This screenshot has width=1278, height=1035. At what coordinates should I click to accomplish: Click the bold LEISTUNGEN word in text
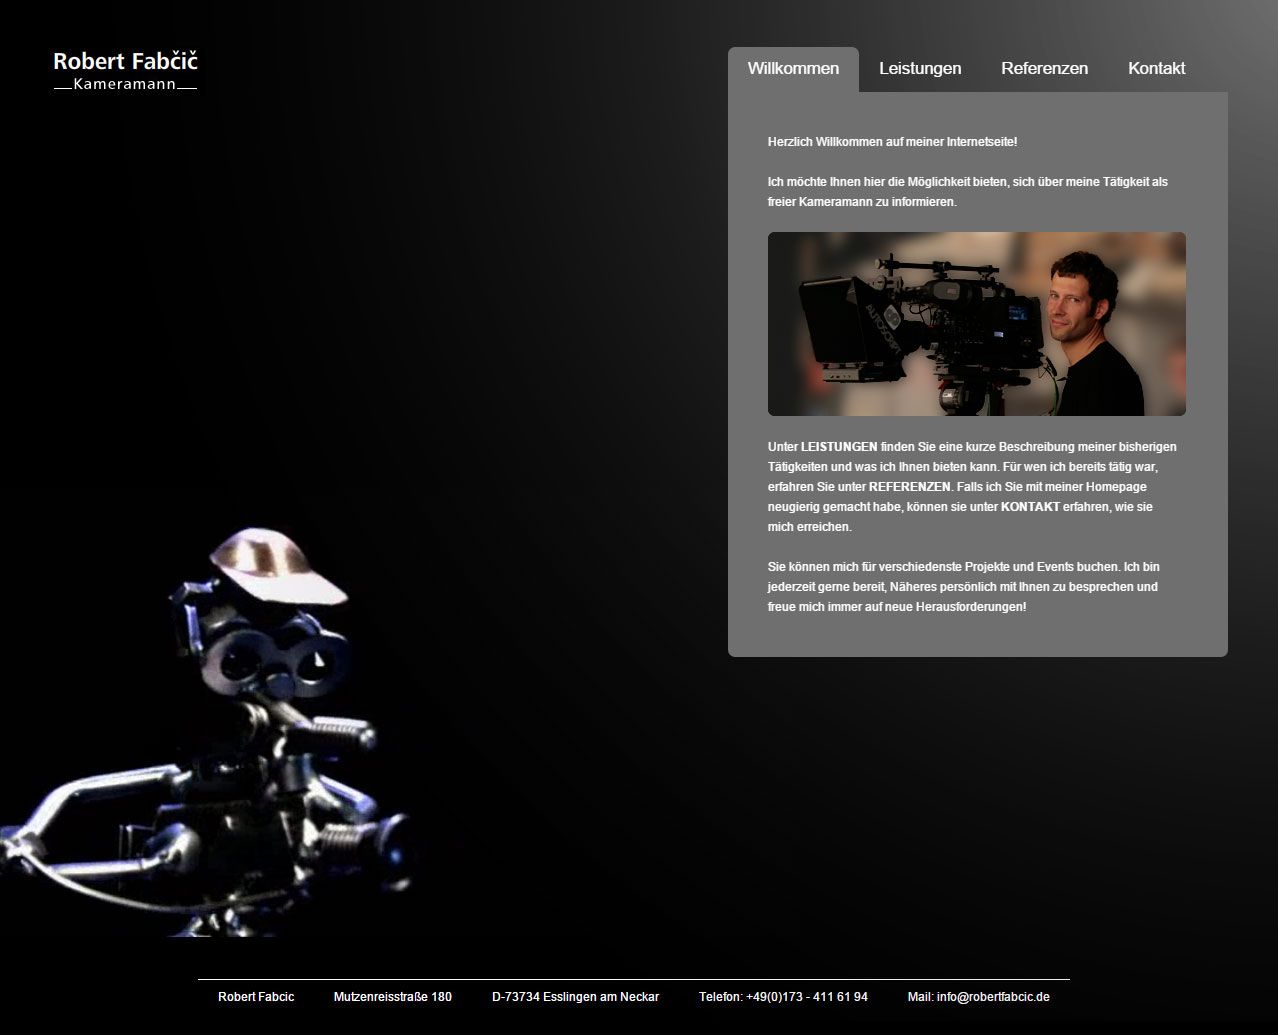(839, 447)
